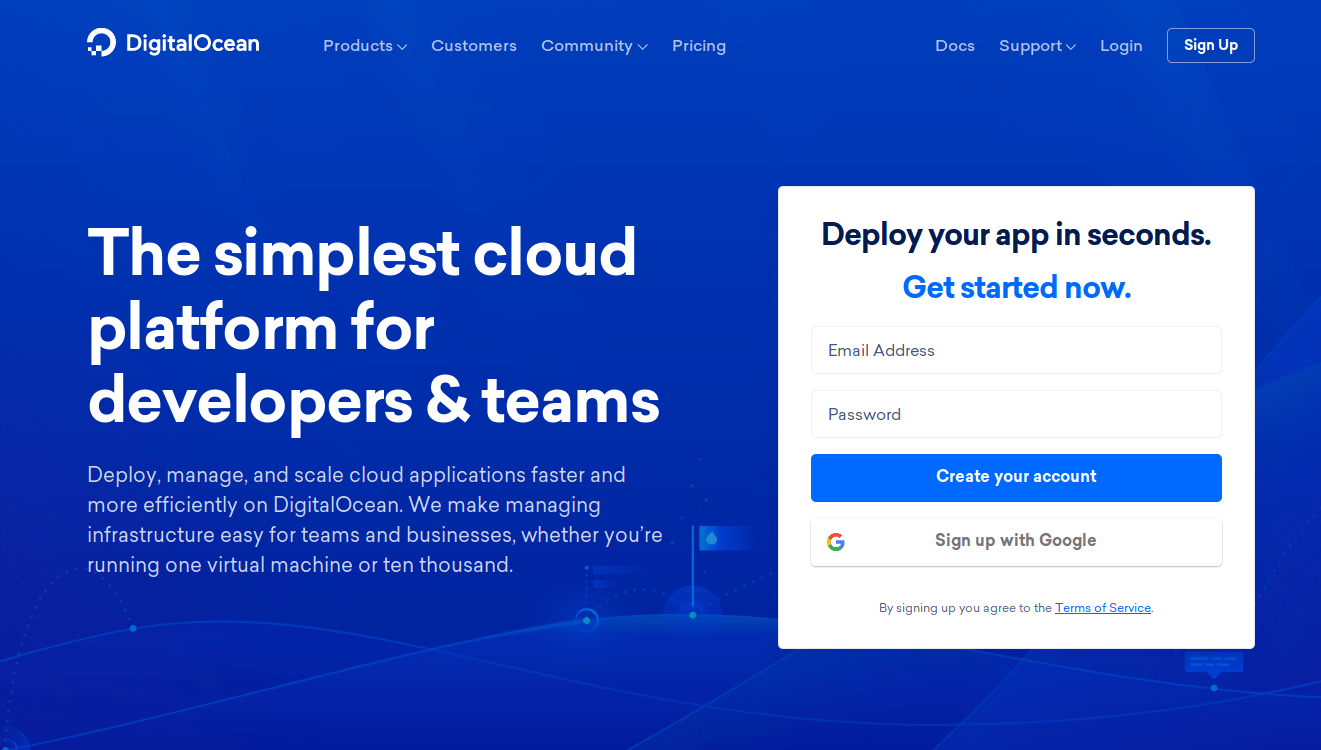Click "Deploy your app in seconds." heading

tap(1016, 235)
